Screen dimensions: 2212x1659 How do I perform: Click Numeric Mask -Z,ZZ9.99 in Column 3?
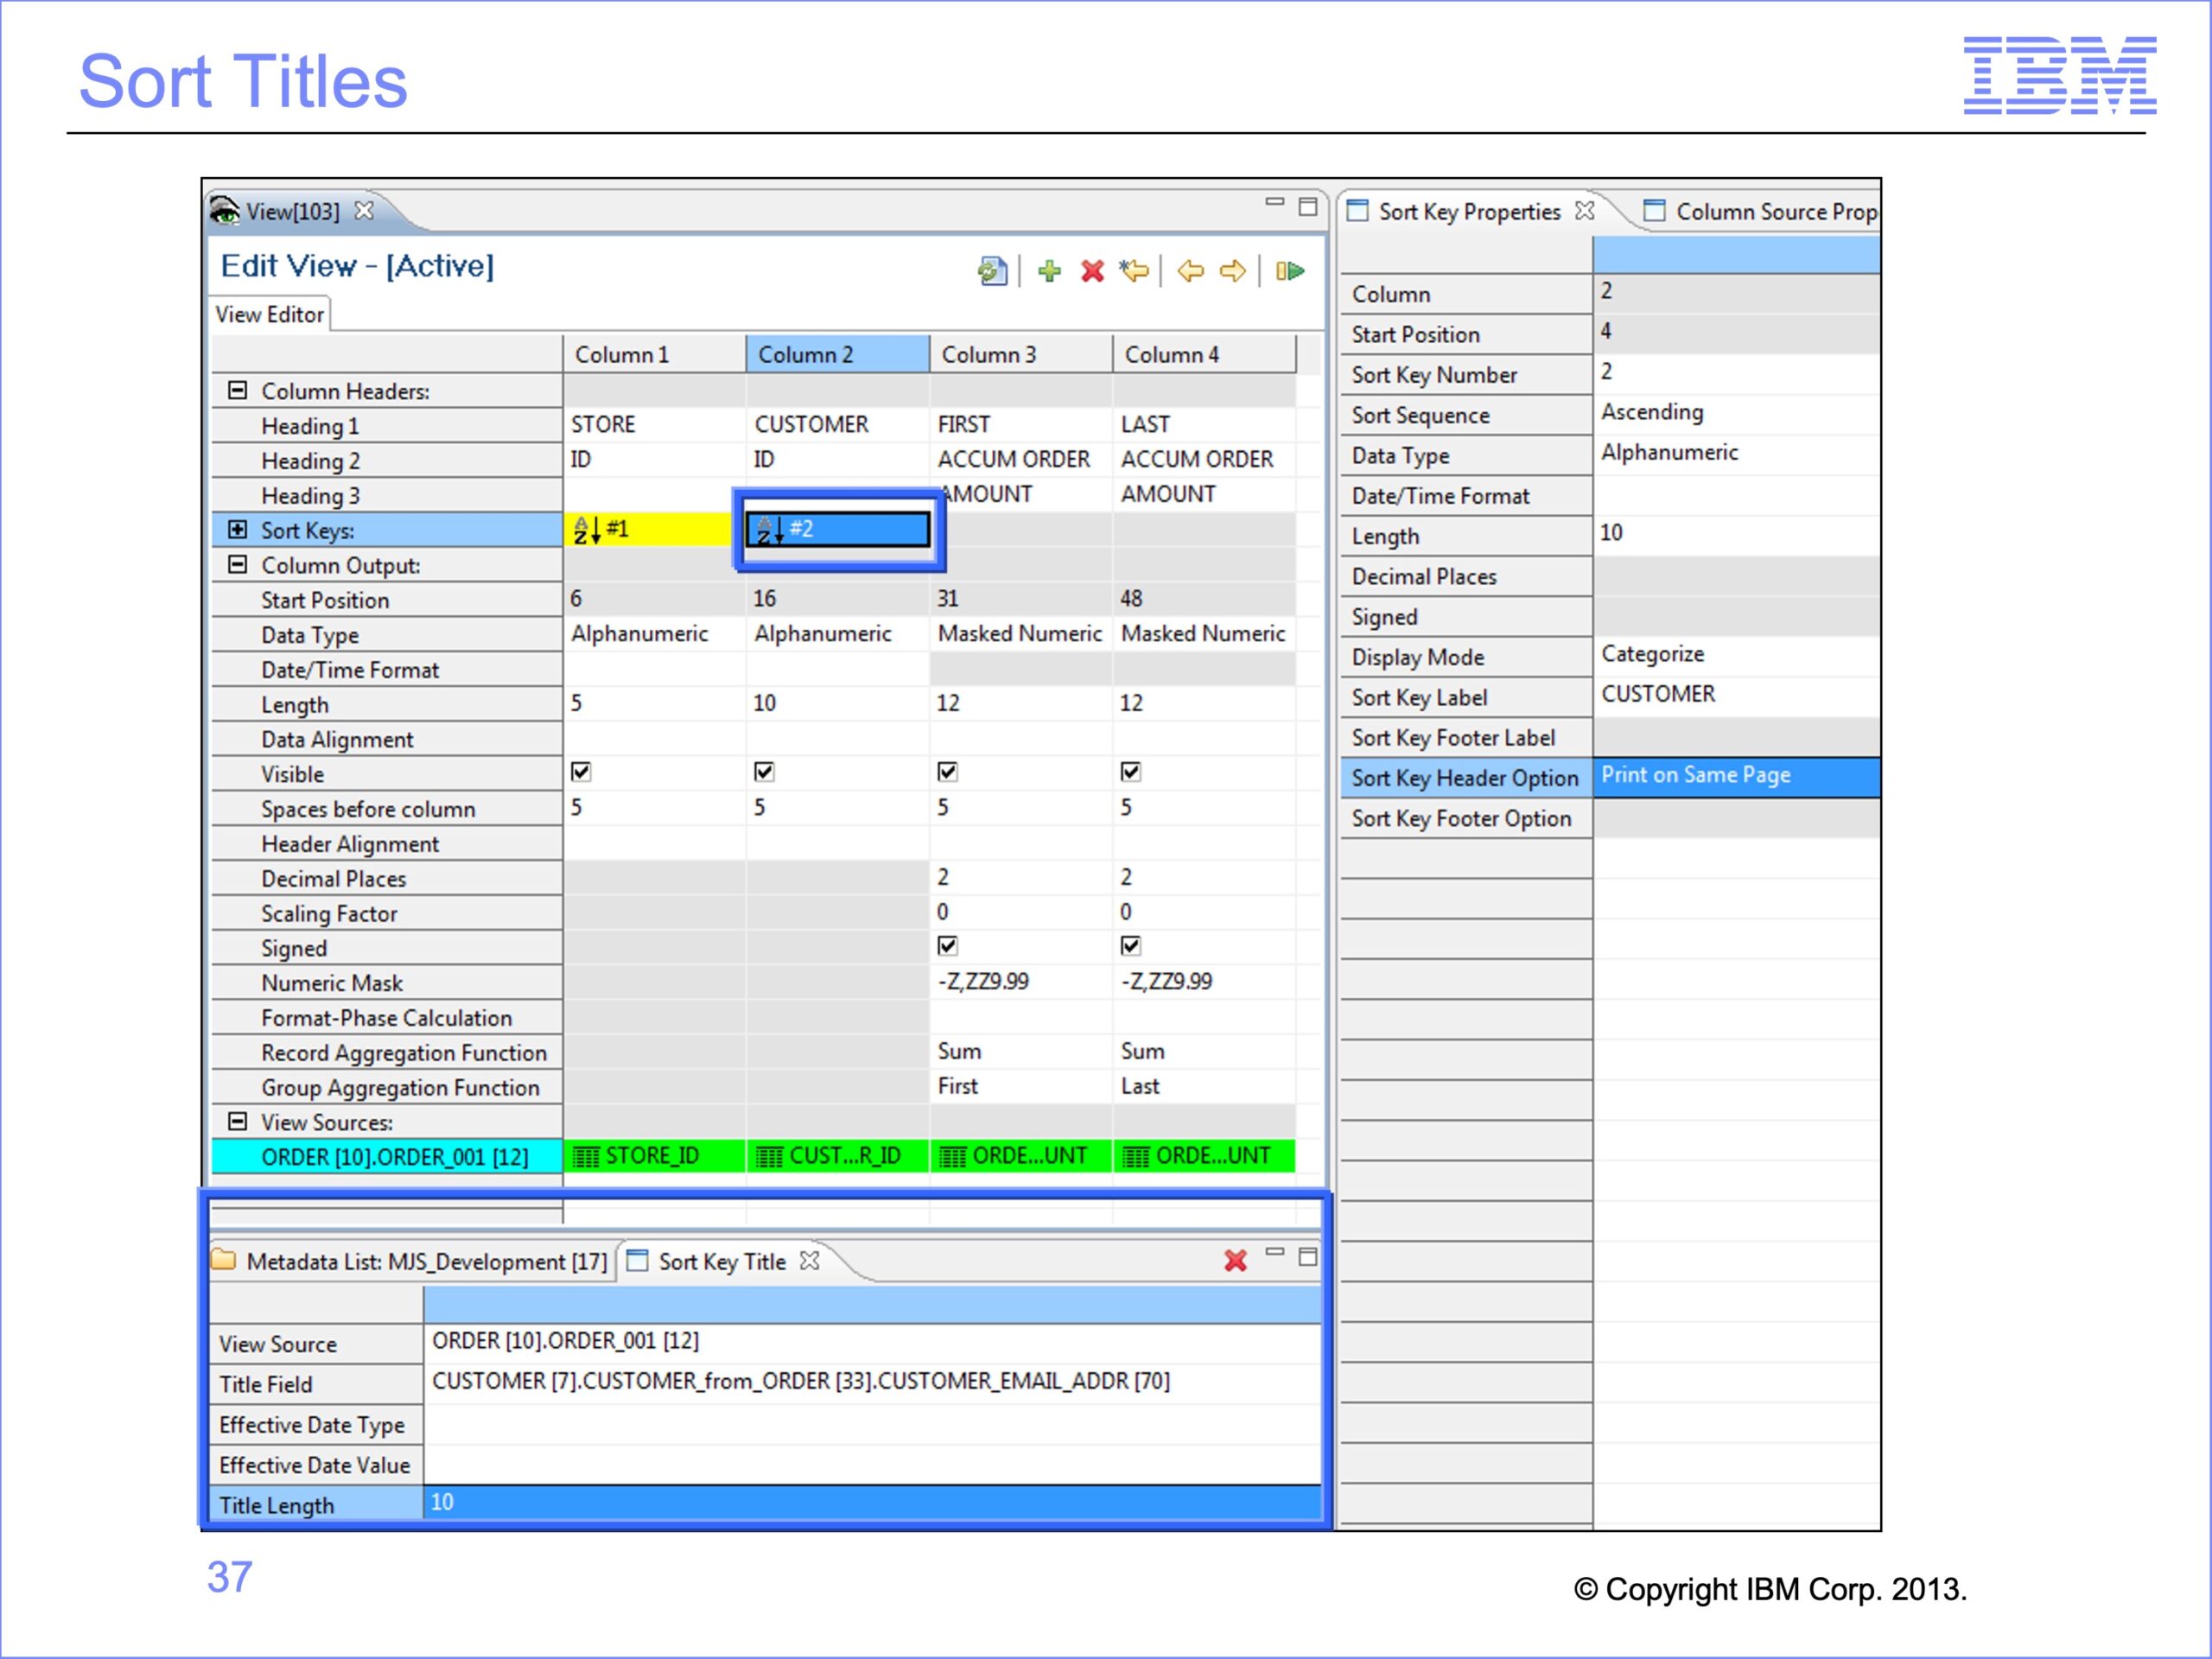[x=1021, y=981]
